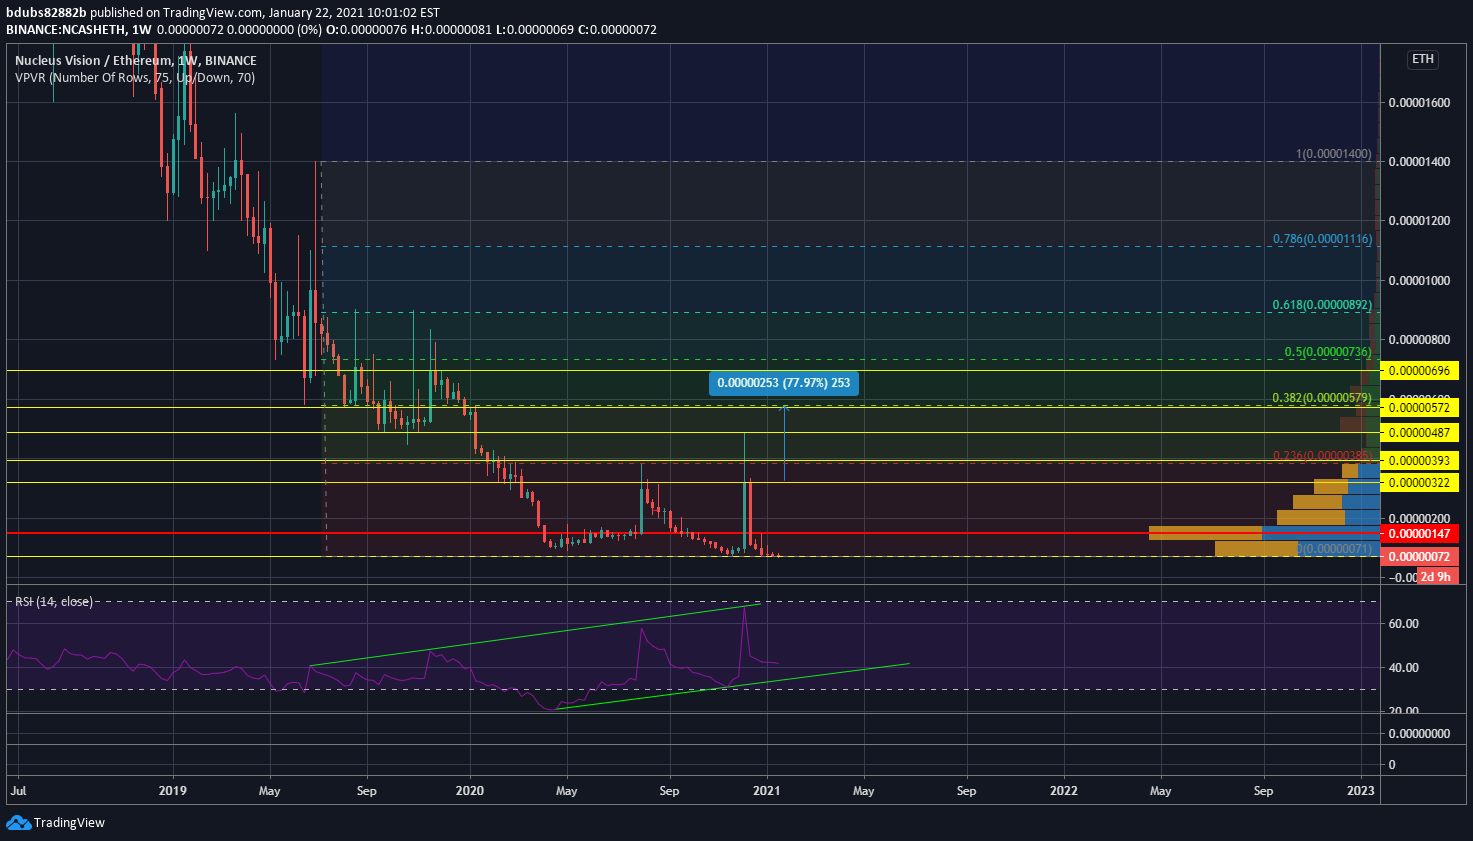
Task: Click 2022 on the time axis
Action: (x=1063, y=790)
